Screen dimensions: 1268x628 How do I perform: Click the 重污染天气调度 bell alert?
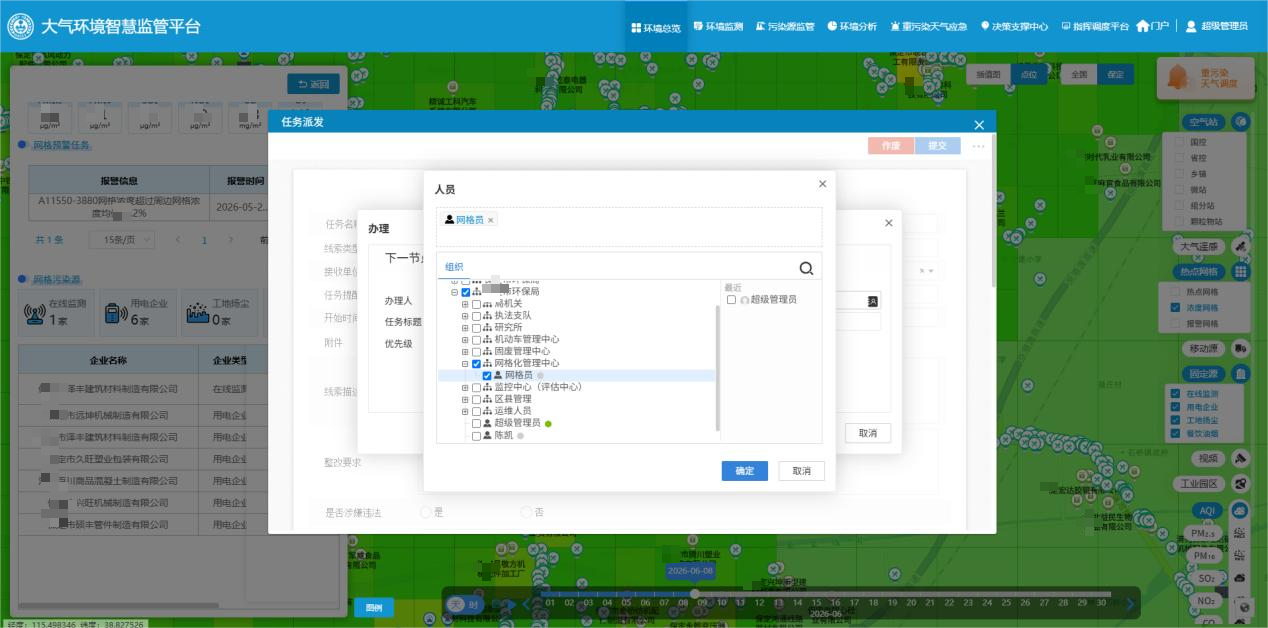pyautogui.click(x=1205, y=78)
